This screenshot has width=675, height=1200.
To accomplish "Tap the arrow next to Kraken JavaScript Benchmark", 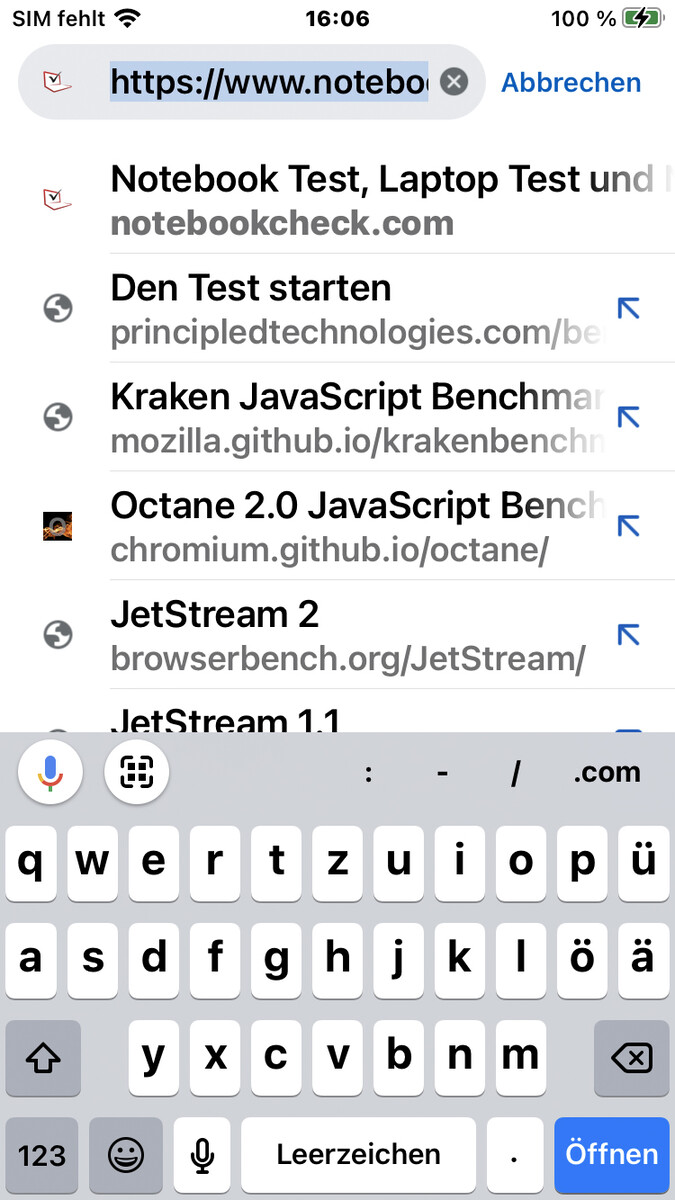I will point(628,417).
